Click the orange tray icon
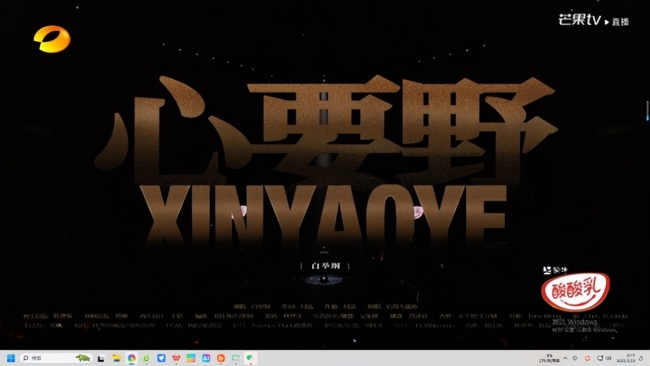Image resolution: width=650 pixels, height=366 pixels. click(x=587, y=358)
